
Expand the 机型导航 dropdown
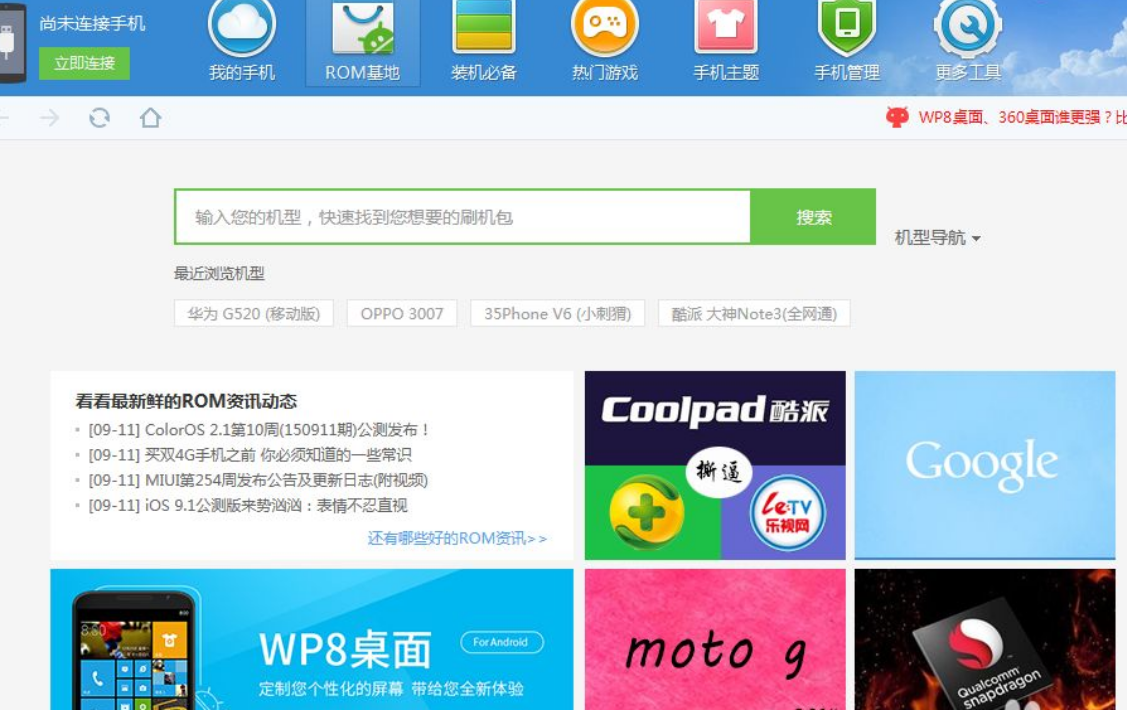pyautogui.click(x=937, y=238)
